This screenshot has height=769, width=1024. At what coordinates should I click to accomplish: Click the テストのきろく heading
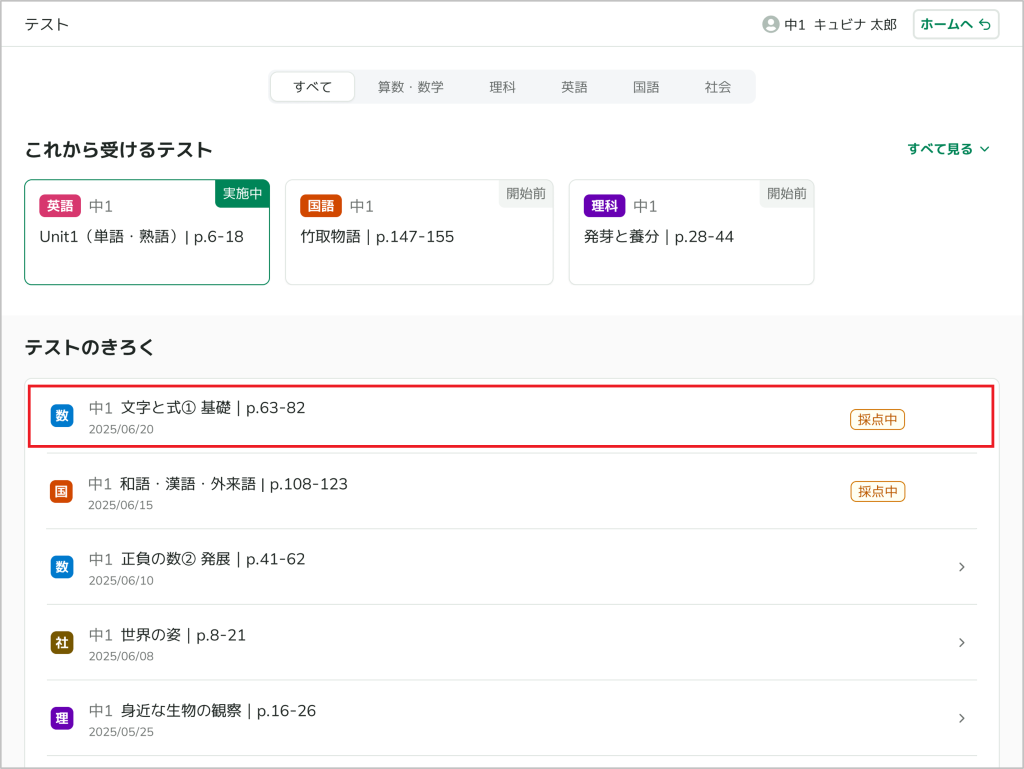[x=89, y=347]
